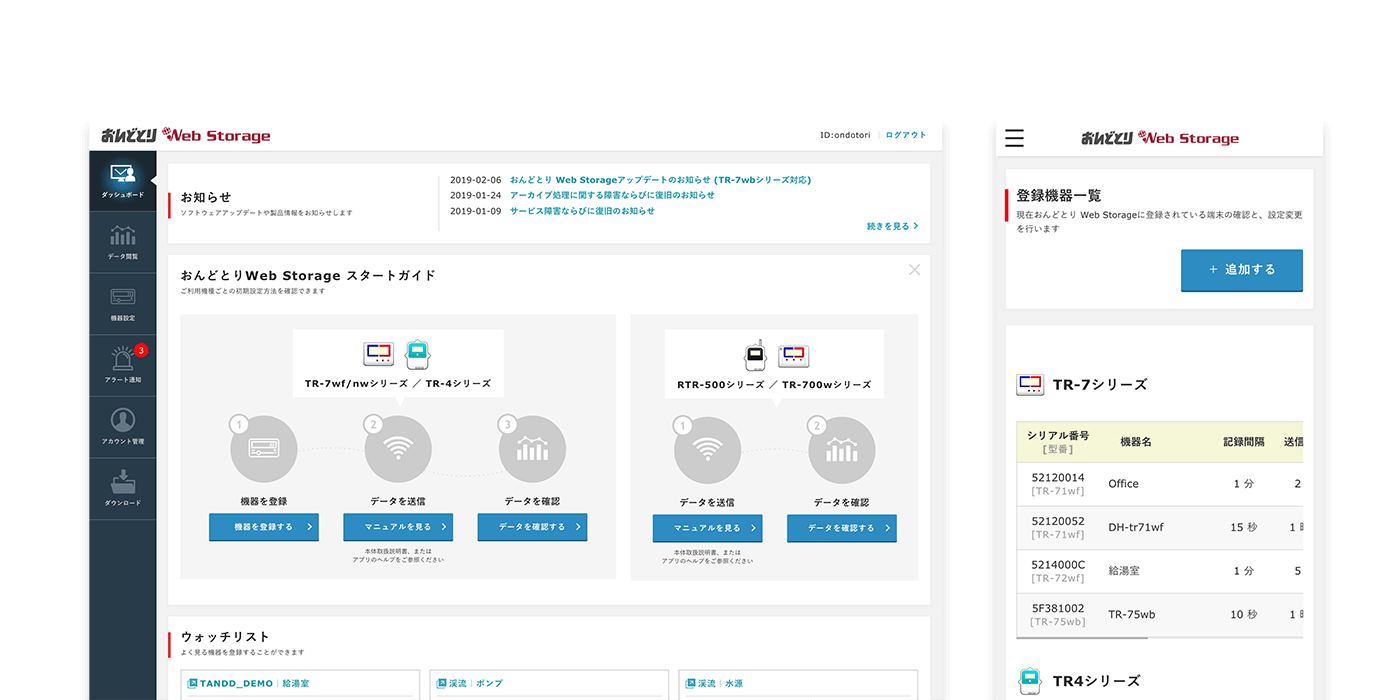Open 2019-02-06 Web Storageアップデート news link
Viewport: 1400px width, 700px height.
pos(660,180)
